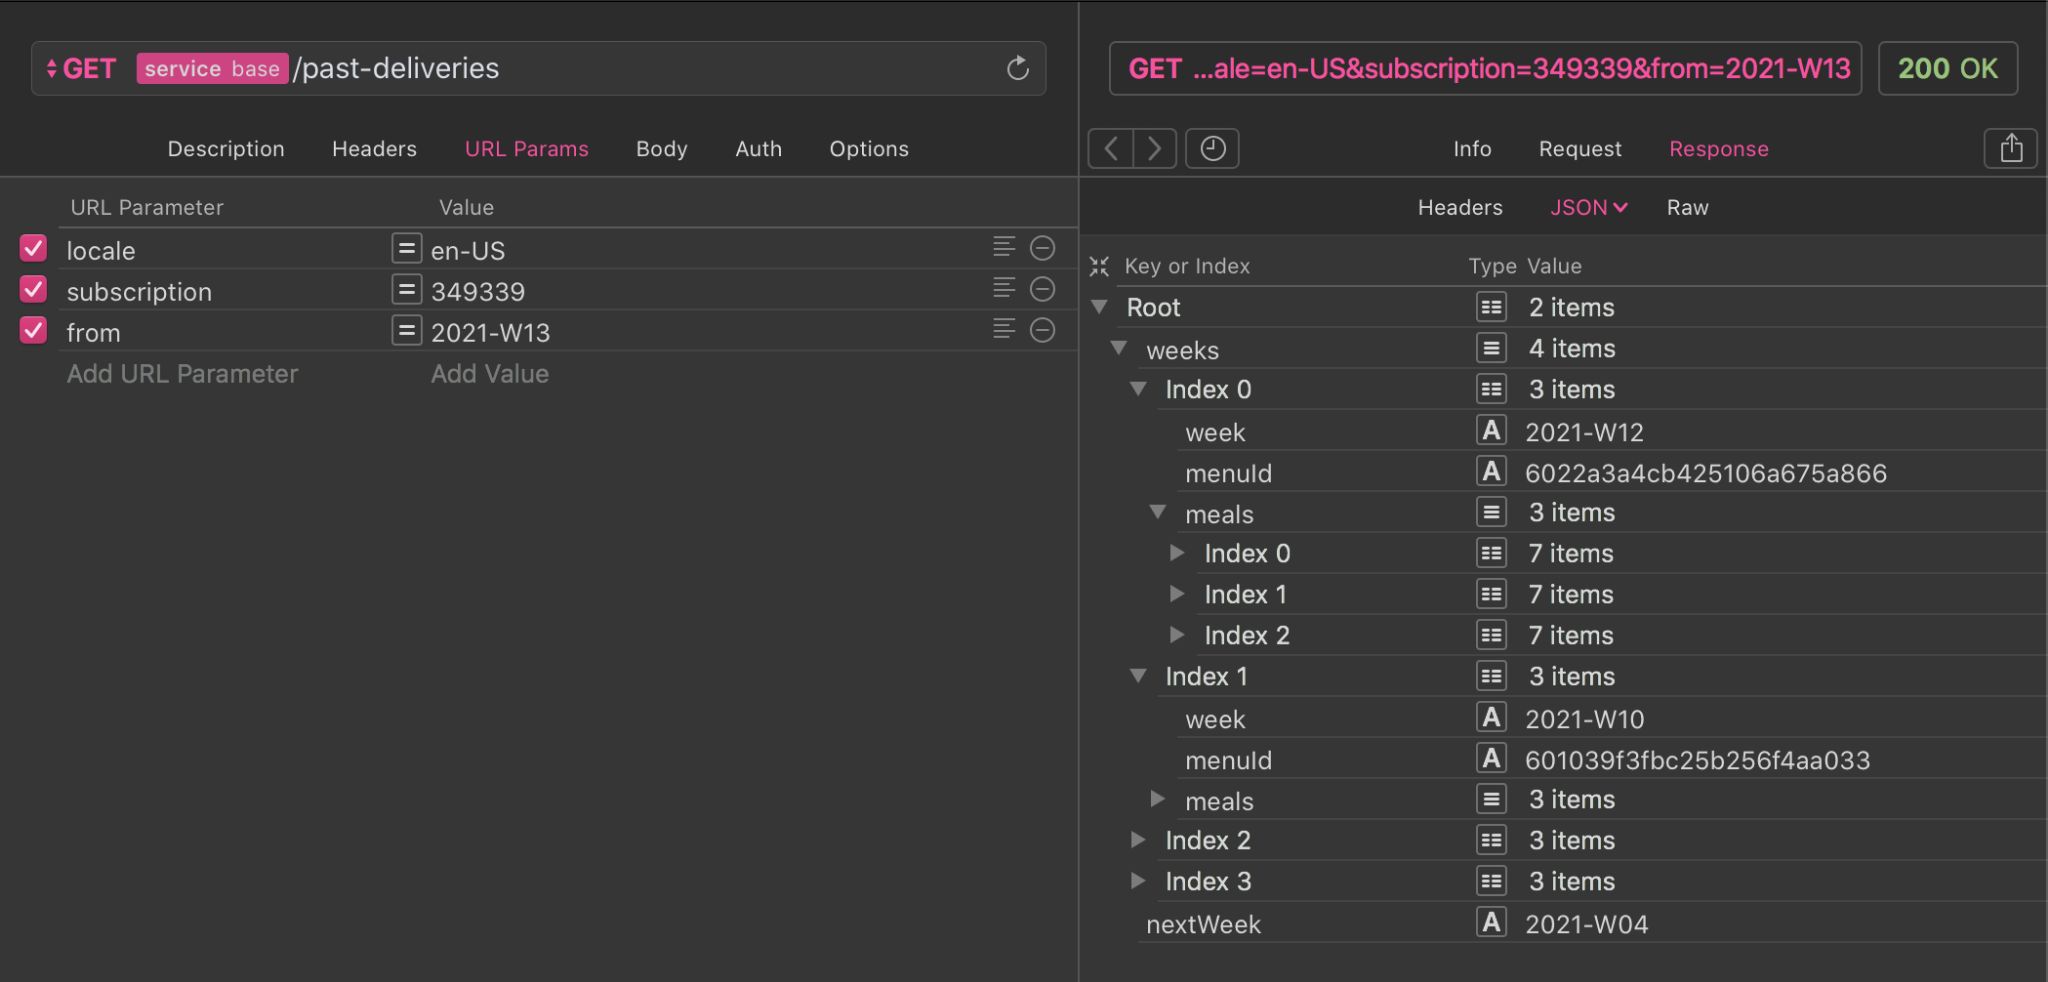Open the GET method selector
This screenshot has width=2048, height=982.
tap(81, 68)
